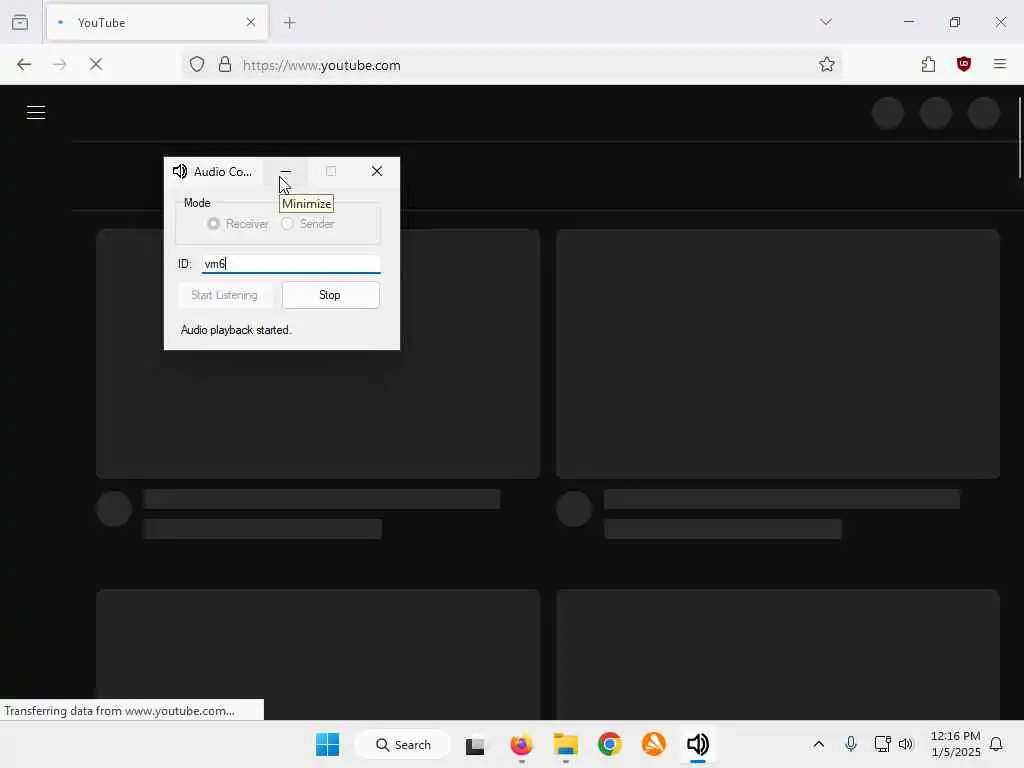Click the Start Listening button
This screenshot has width=1024, height=768.
[x=224, y=295]
